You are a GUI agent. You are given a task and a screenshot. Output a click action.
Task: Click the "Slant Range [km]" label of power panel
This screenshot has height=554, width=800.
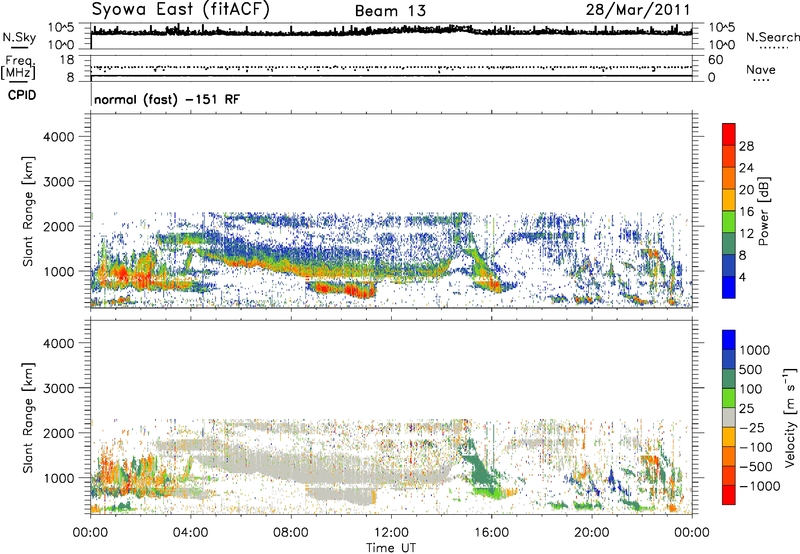[28, 211]
